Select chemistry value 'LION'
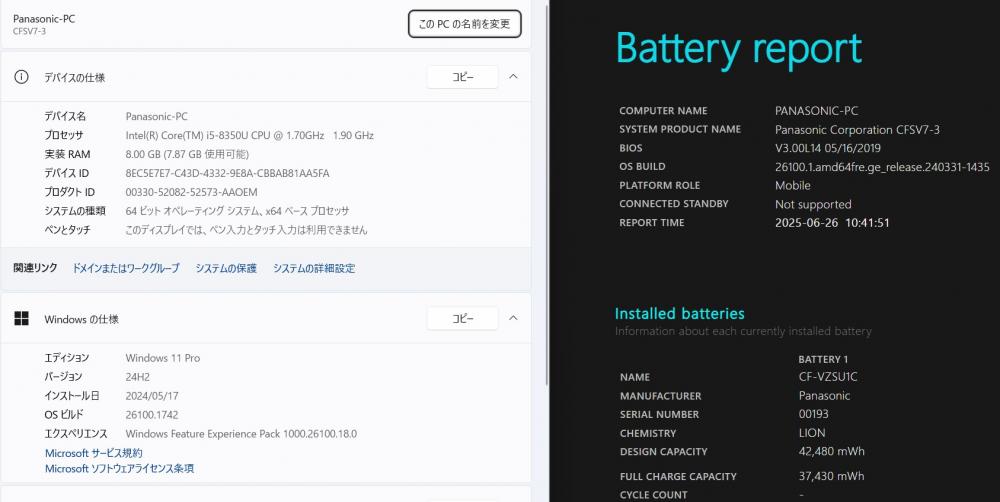 pos(812,432)
